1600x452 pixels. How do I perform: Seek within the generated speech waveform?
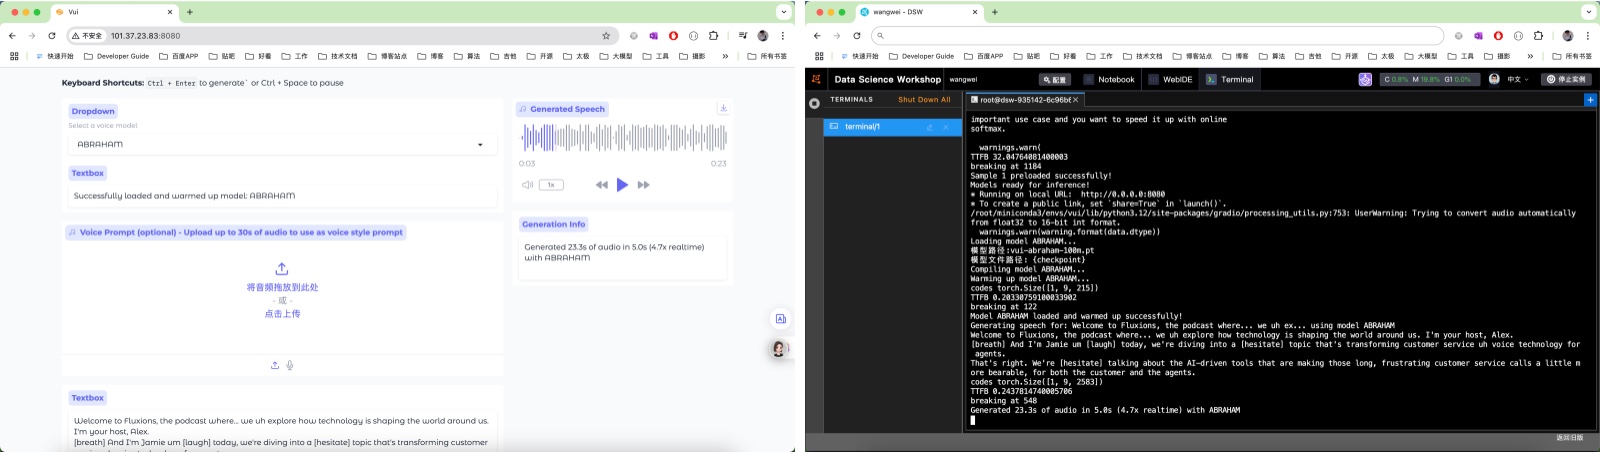pos(623,138)
